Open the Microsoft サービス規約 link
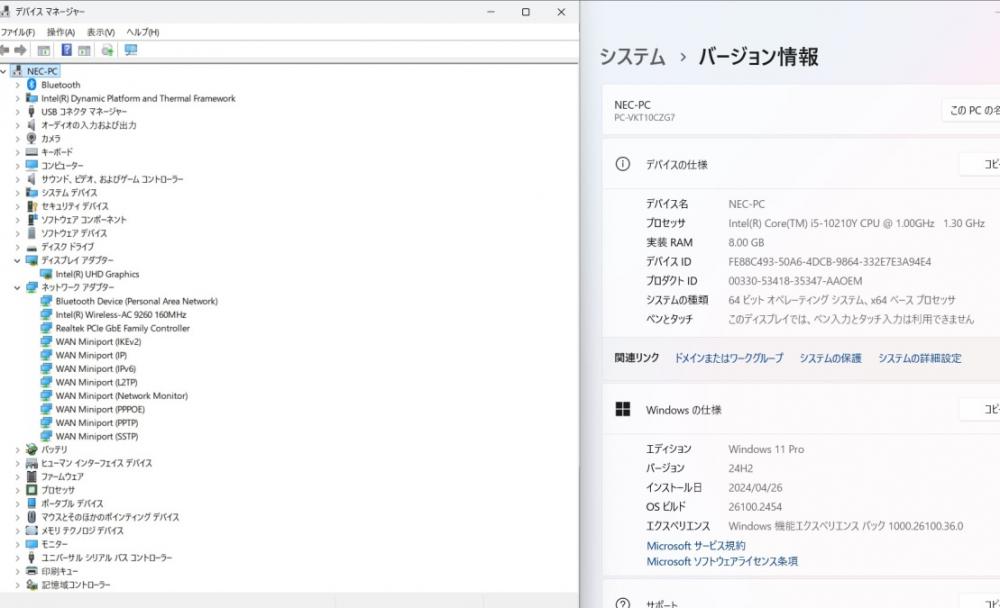Viewport: 1000px width, 608px height. pyautogui.click(x=696, y=545)
